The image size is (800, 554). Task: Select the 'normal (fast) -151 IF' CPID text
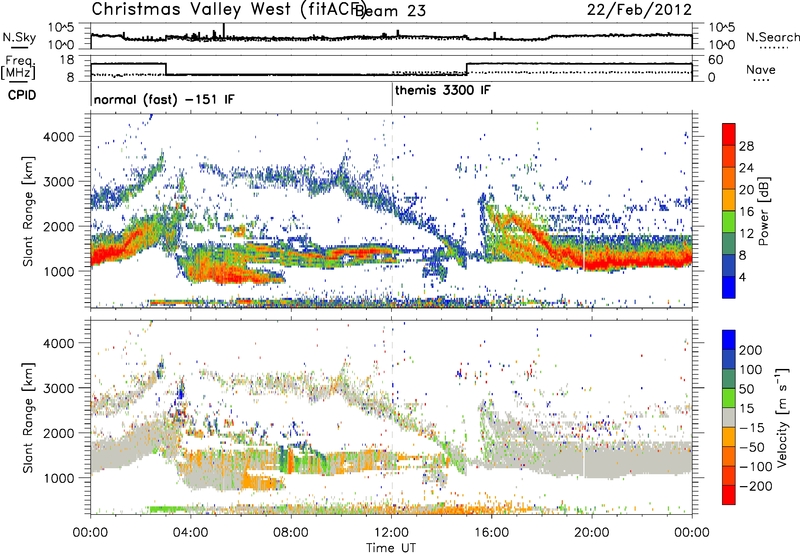164,99
